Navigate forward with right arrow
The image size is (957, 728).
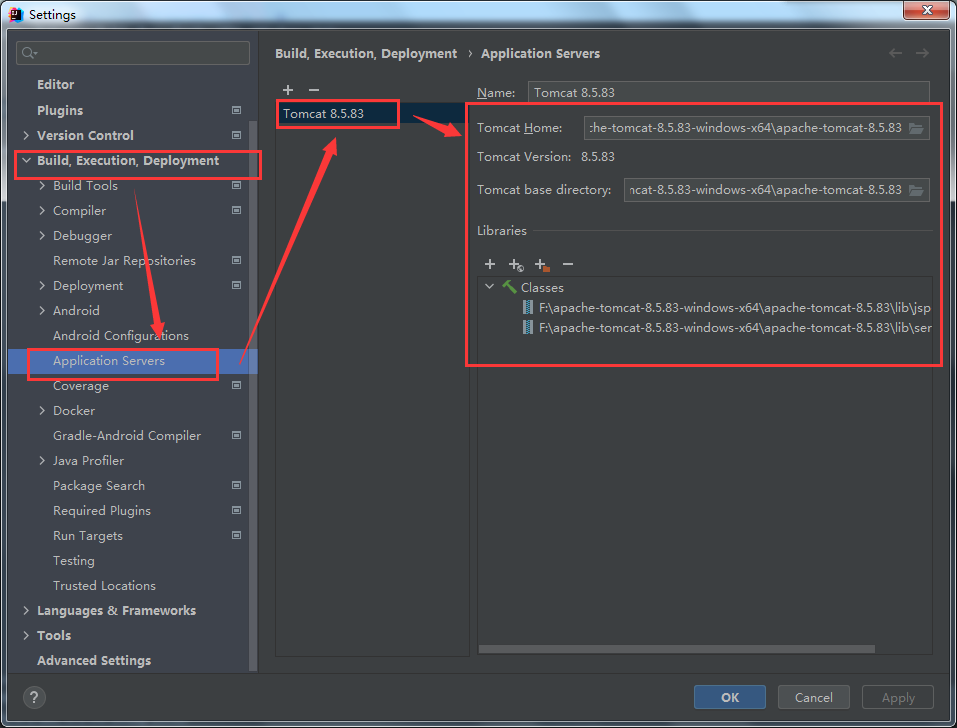tap(922, 53)
